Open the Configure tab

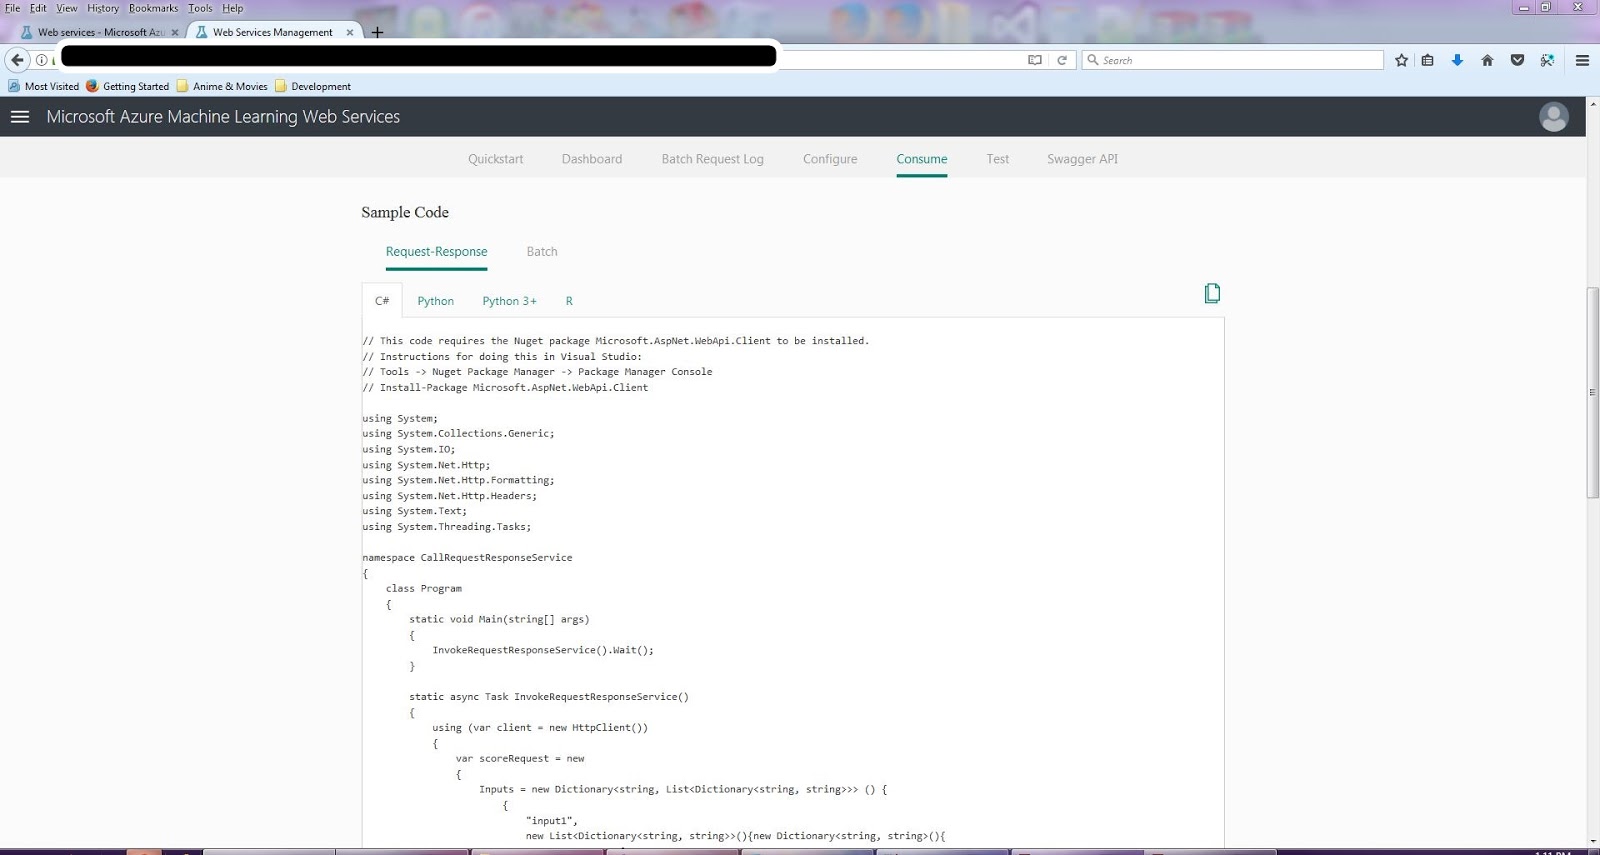tap(830, 159)
